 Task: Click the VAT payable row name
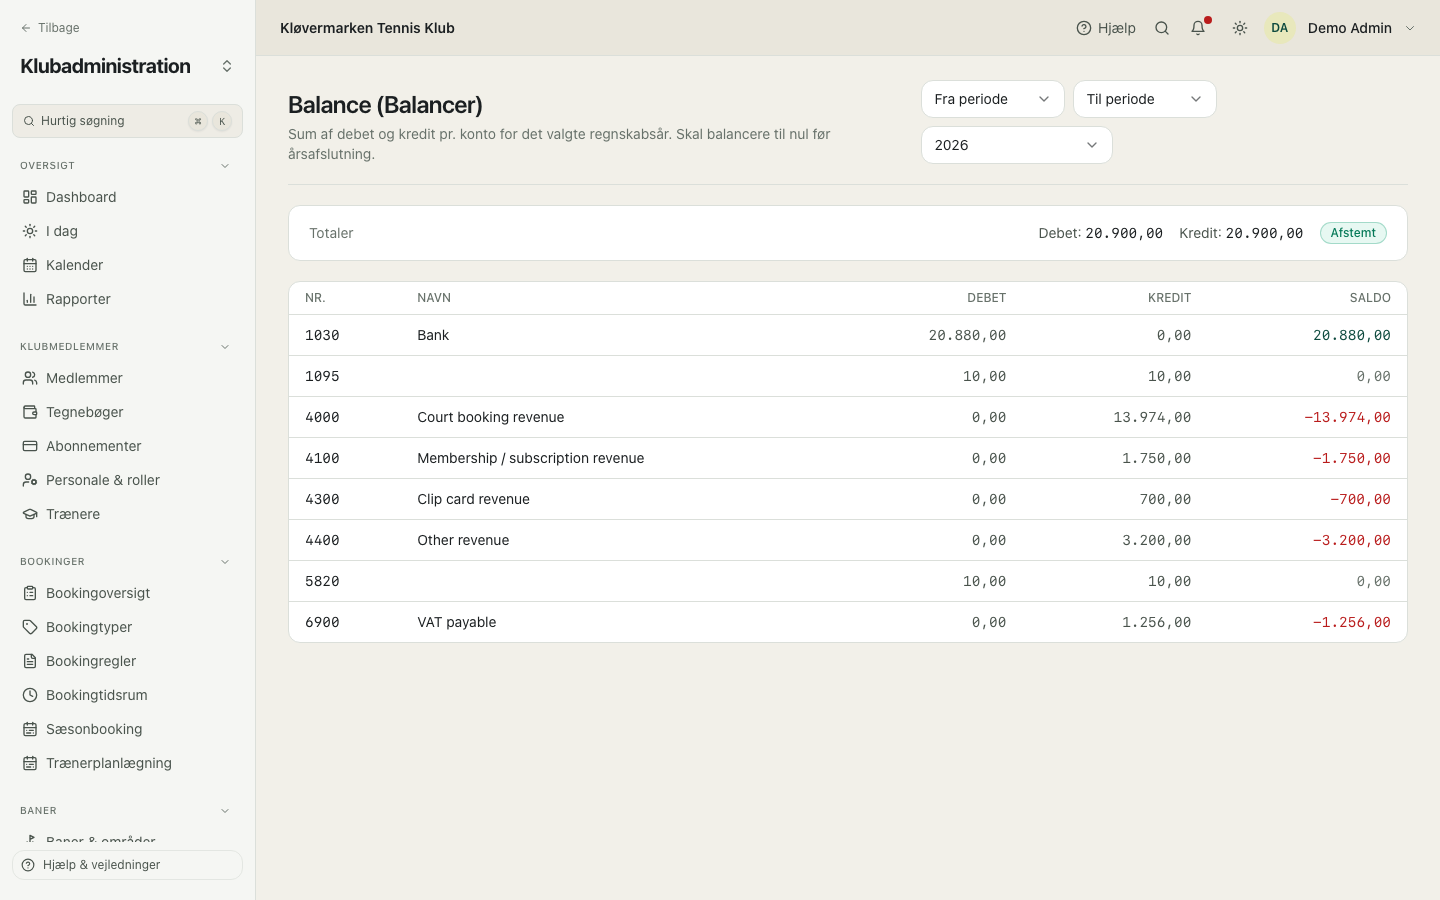(x=457, y=622)
